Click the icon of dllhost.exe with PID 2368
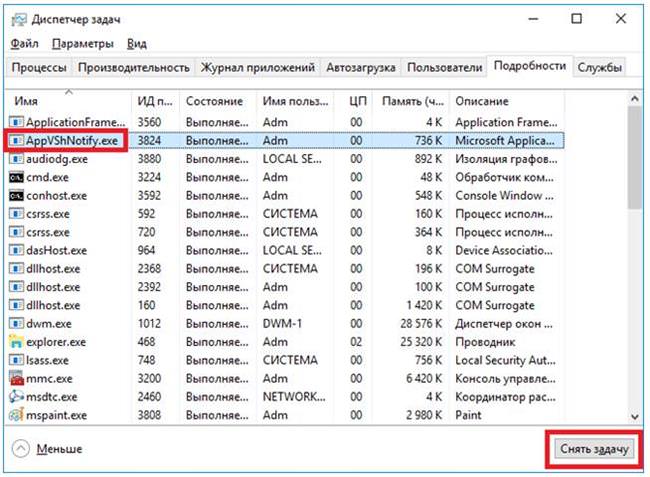Image resolution: width=650 pixels, height=477 pixels. [x=16, y=269]
